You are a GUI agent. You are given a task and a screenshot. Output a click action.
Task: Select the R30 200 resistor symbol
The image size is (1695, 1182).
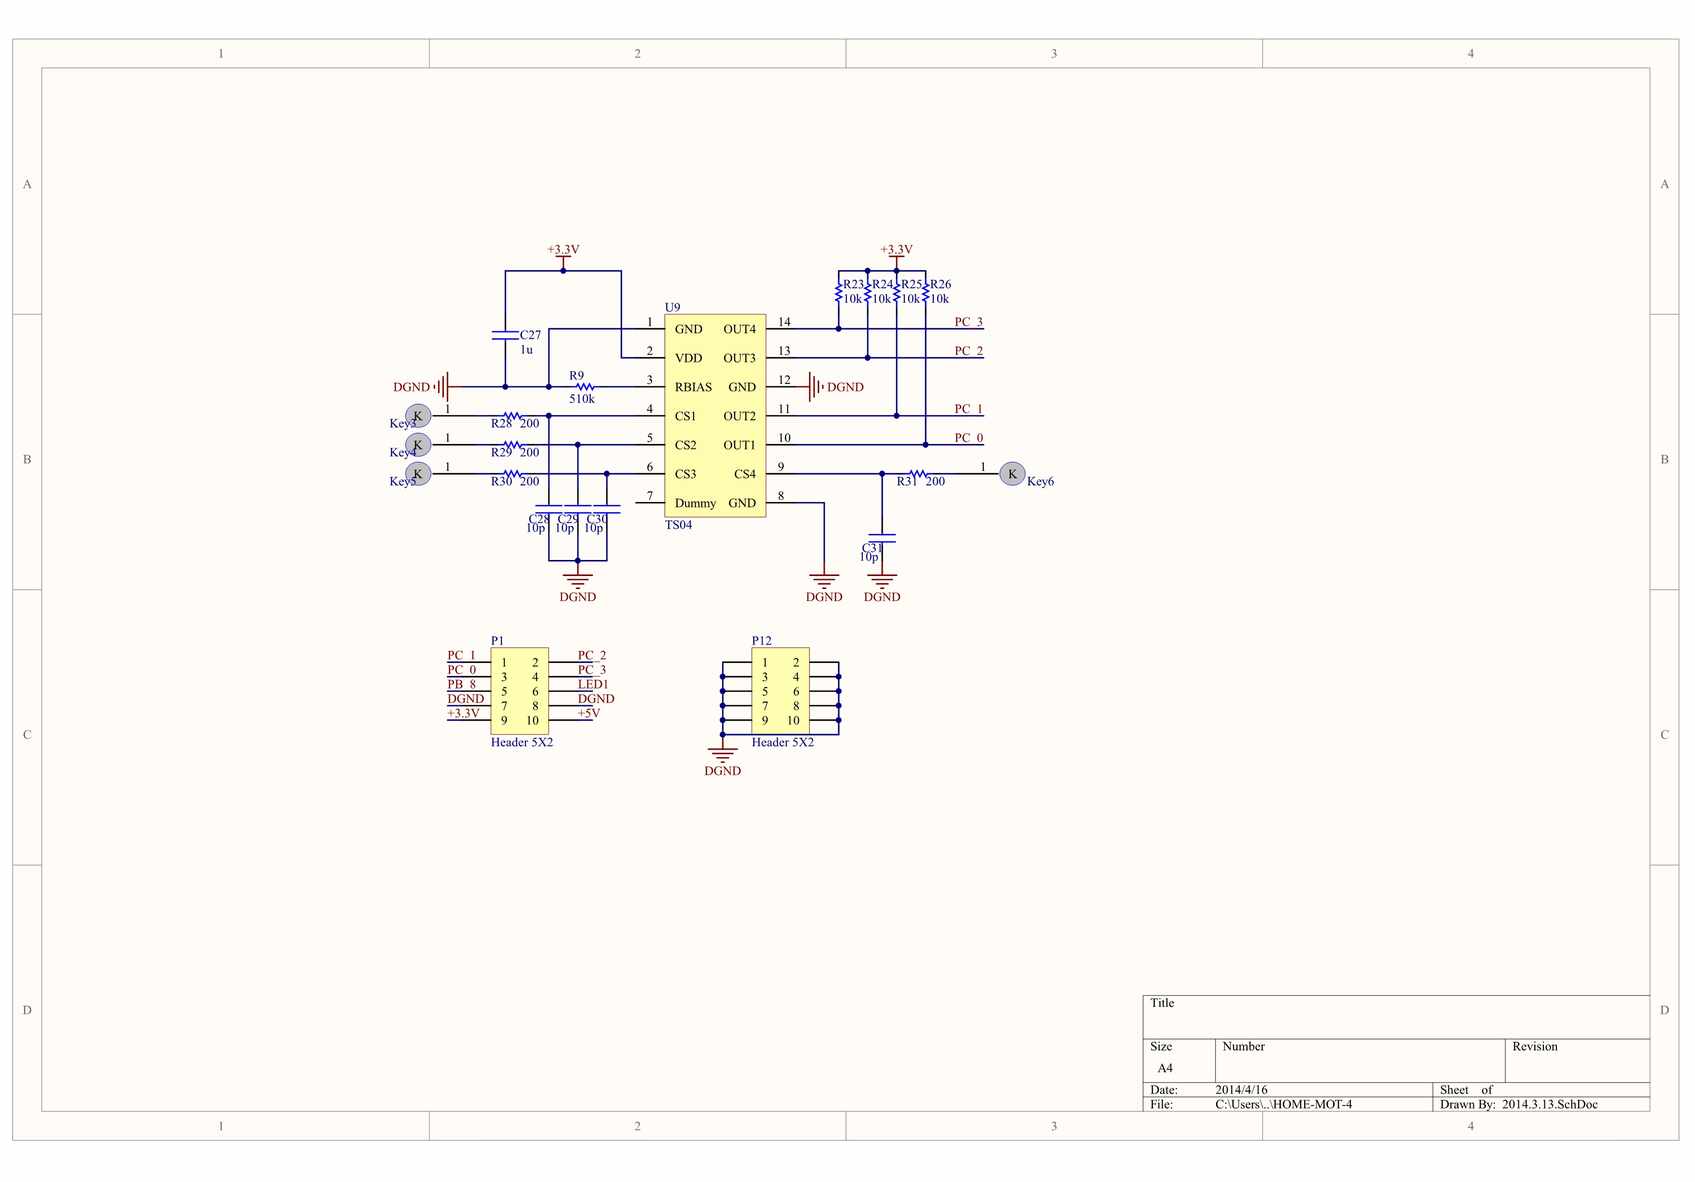pyautogui.click(x=512, y=473)
